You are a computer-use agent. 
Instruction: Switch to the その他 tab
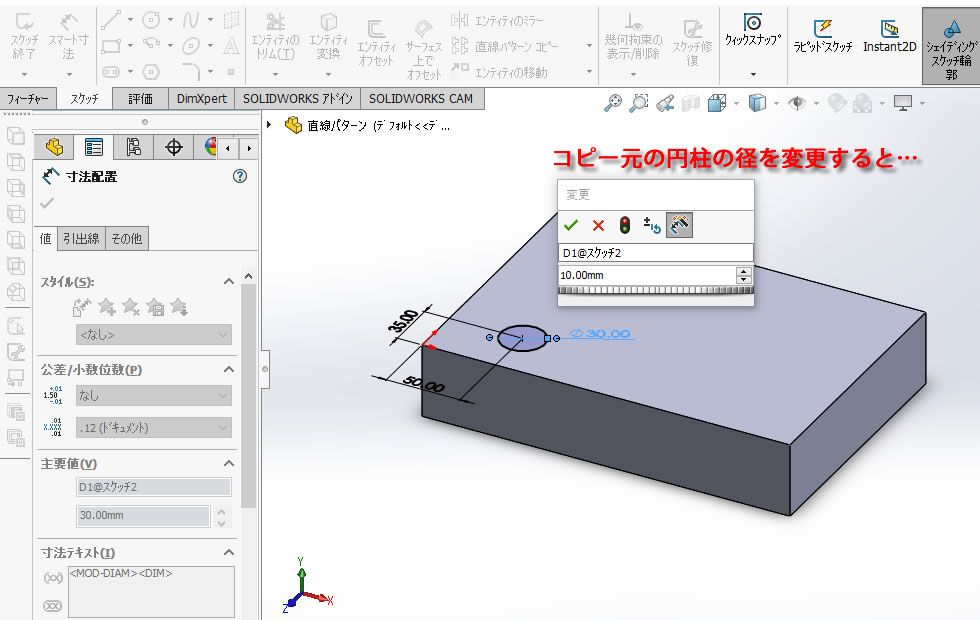[127, 238]
